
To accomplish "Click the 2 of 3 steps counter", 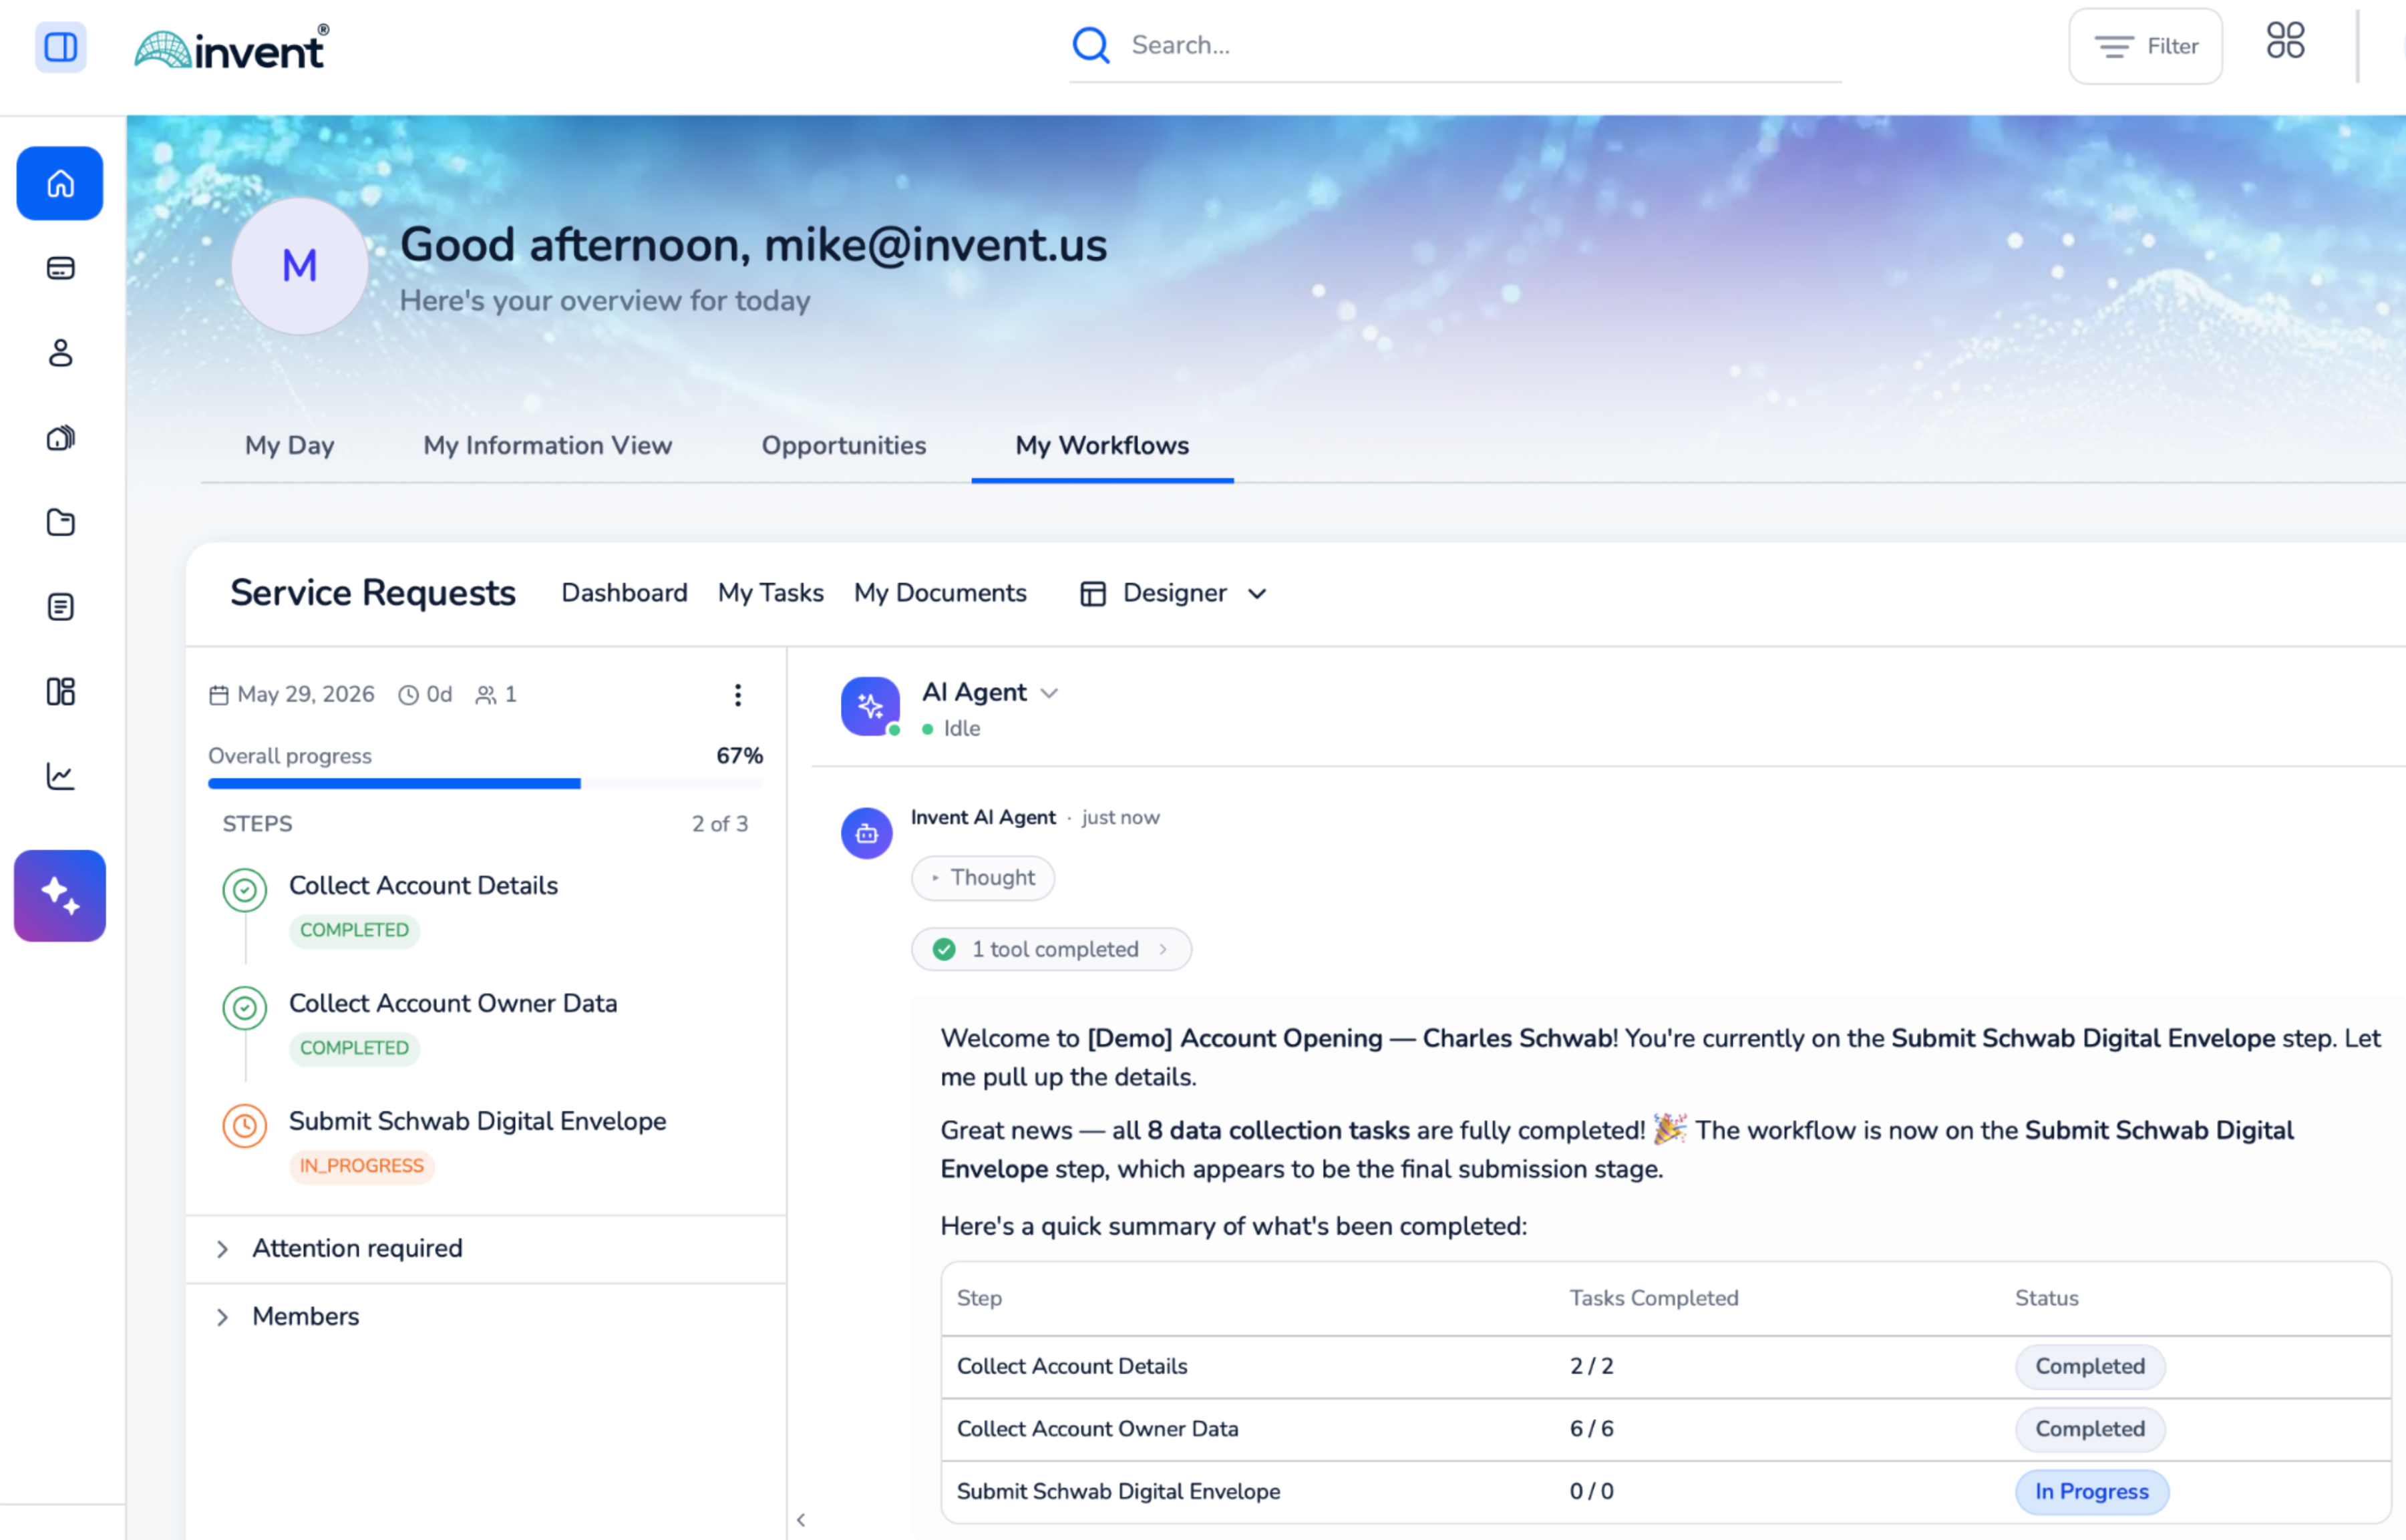I will (719, 824).
